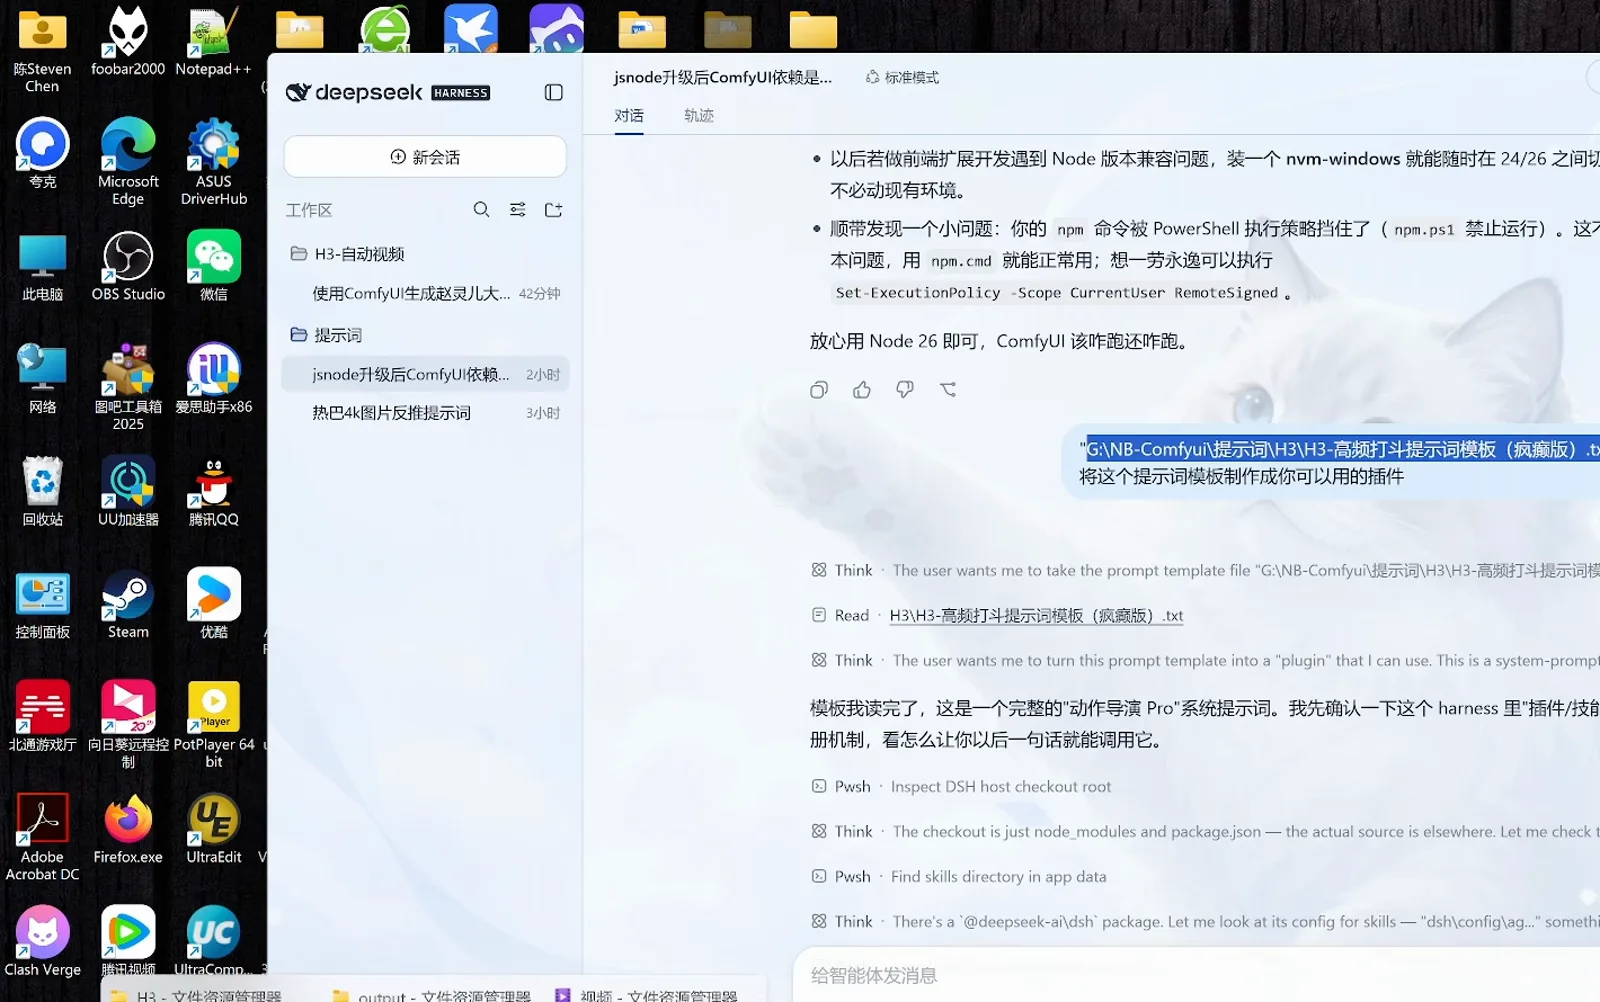Open the 微信 desktop icon
Image resolution: width=1600 pixels, height=1002 pixels.
tap(213, 266)
